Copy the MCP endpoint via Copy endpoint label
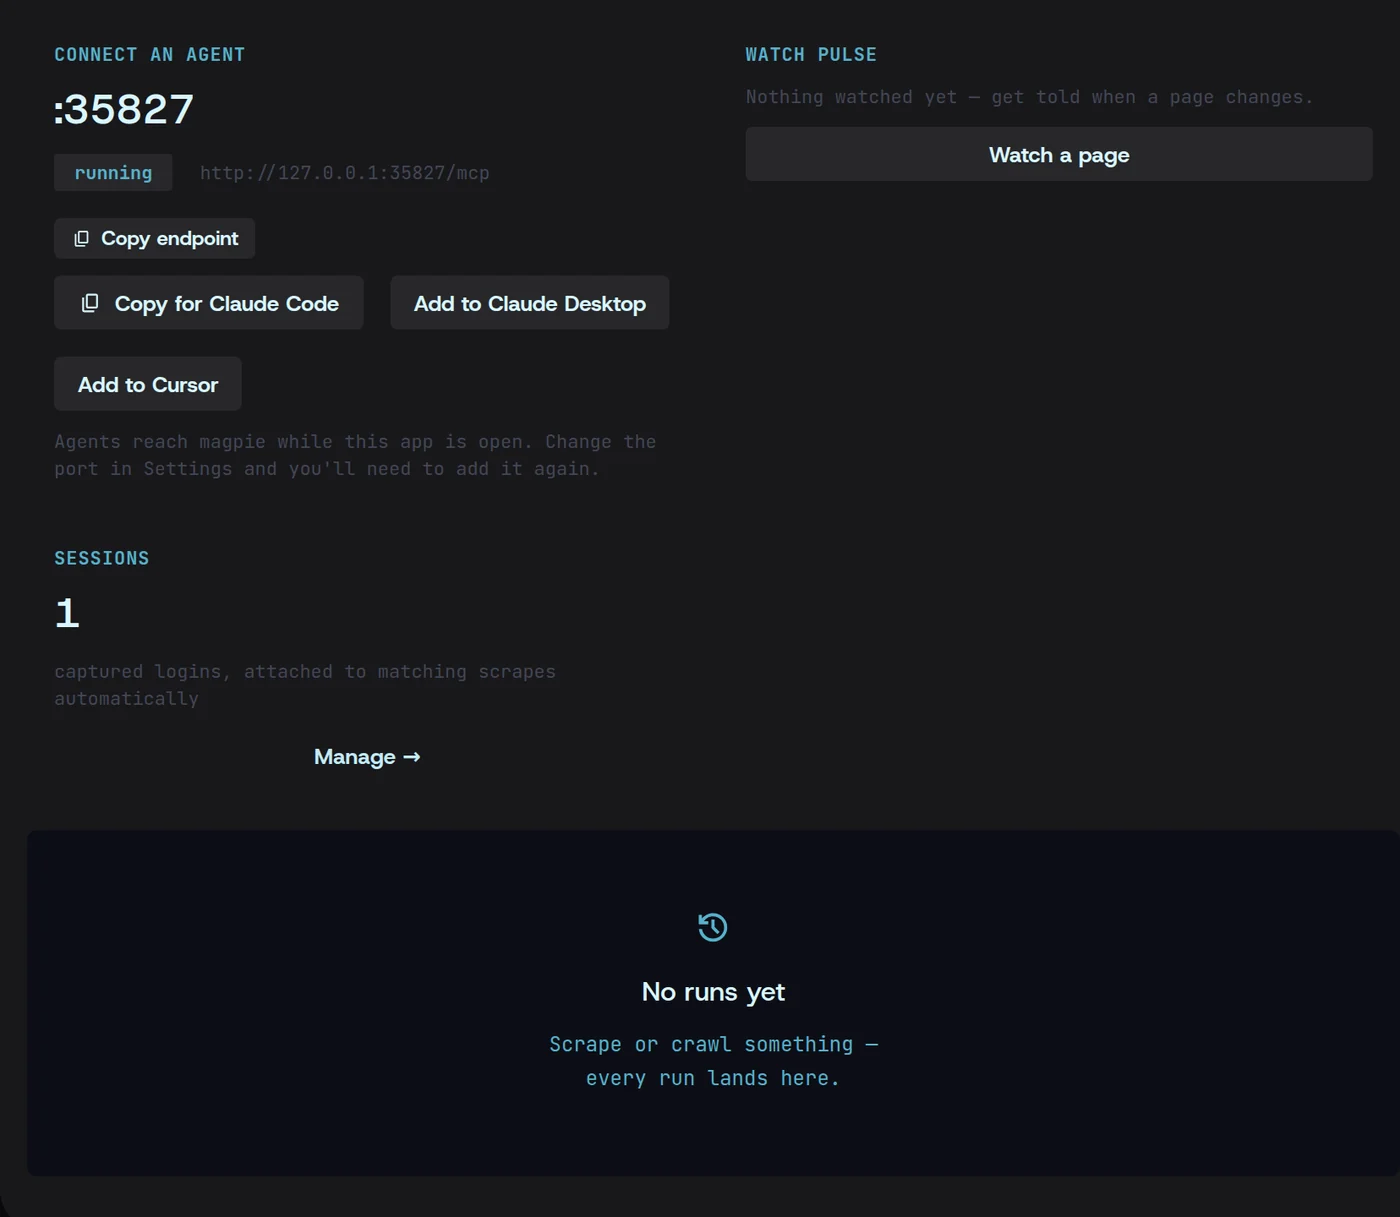This screenshot has width=1400, height=1217. [x=170, y=239]
